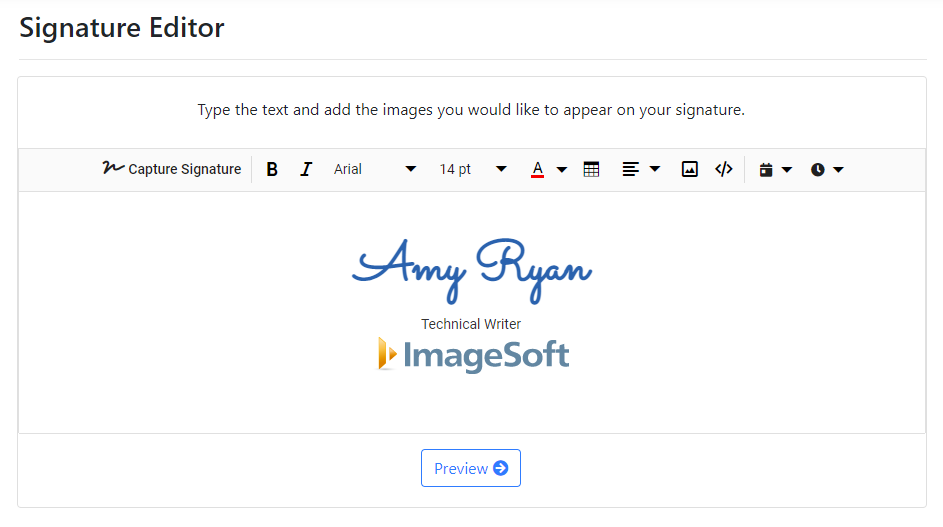Open the 14 pt font size dropdown
The width and height of the screenshot is (943, 527).
click(473, 170)
